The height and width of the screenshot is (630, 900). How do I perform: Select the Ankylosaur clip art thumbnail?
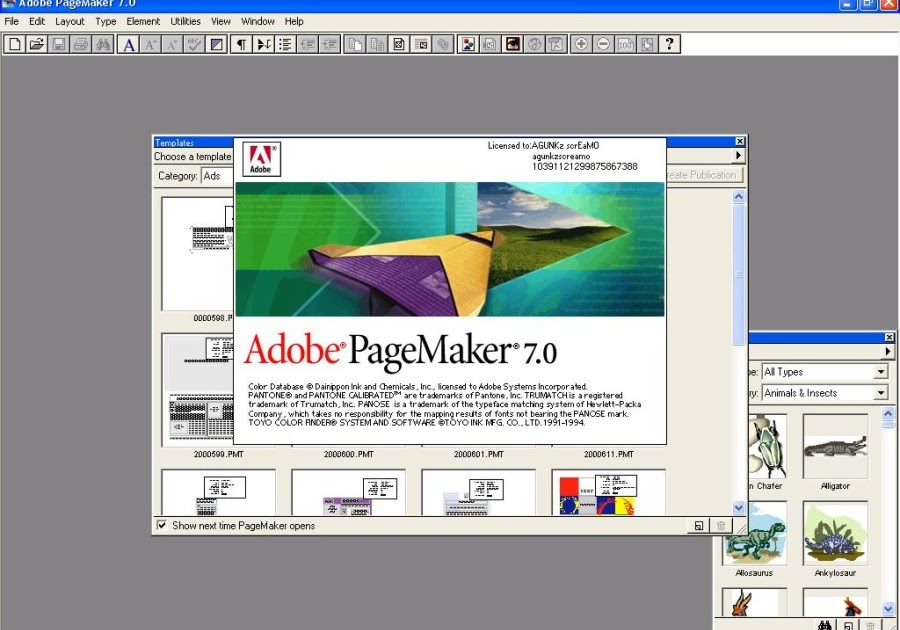pyautogui.click(x=835, y=533)
